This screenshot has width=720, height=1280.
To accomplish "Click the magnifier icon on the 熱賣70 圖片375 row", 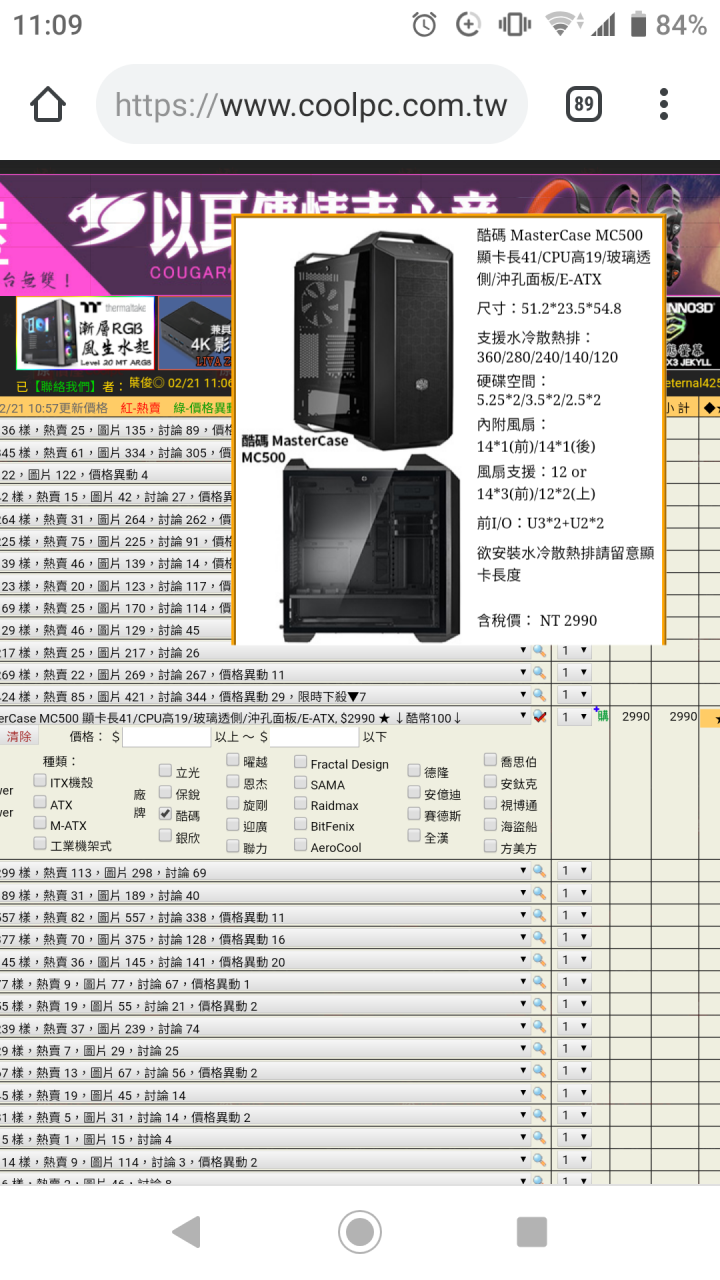I will pyautogui.click(x=539, y=938).
